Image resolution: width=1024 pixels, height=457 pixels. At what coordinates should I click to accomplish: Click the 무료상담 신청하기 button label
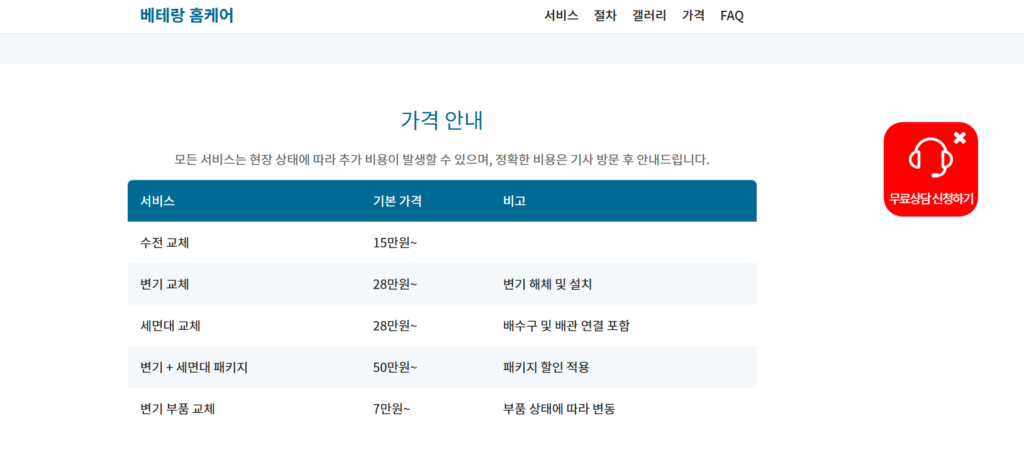[931, 199]
